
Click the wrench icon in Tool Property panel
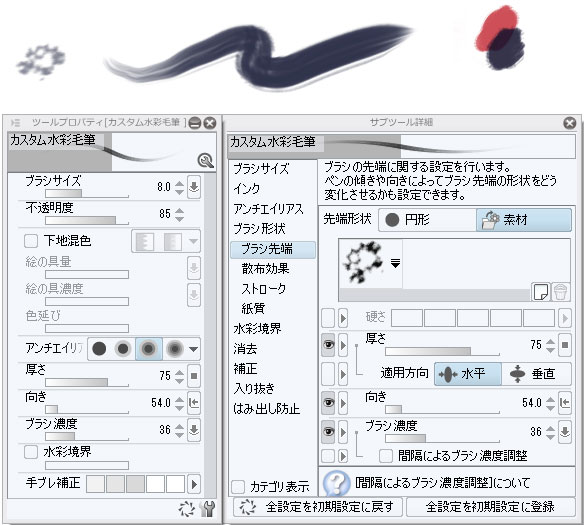pos(207,509)
